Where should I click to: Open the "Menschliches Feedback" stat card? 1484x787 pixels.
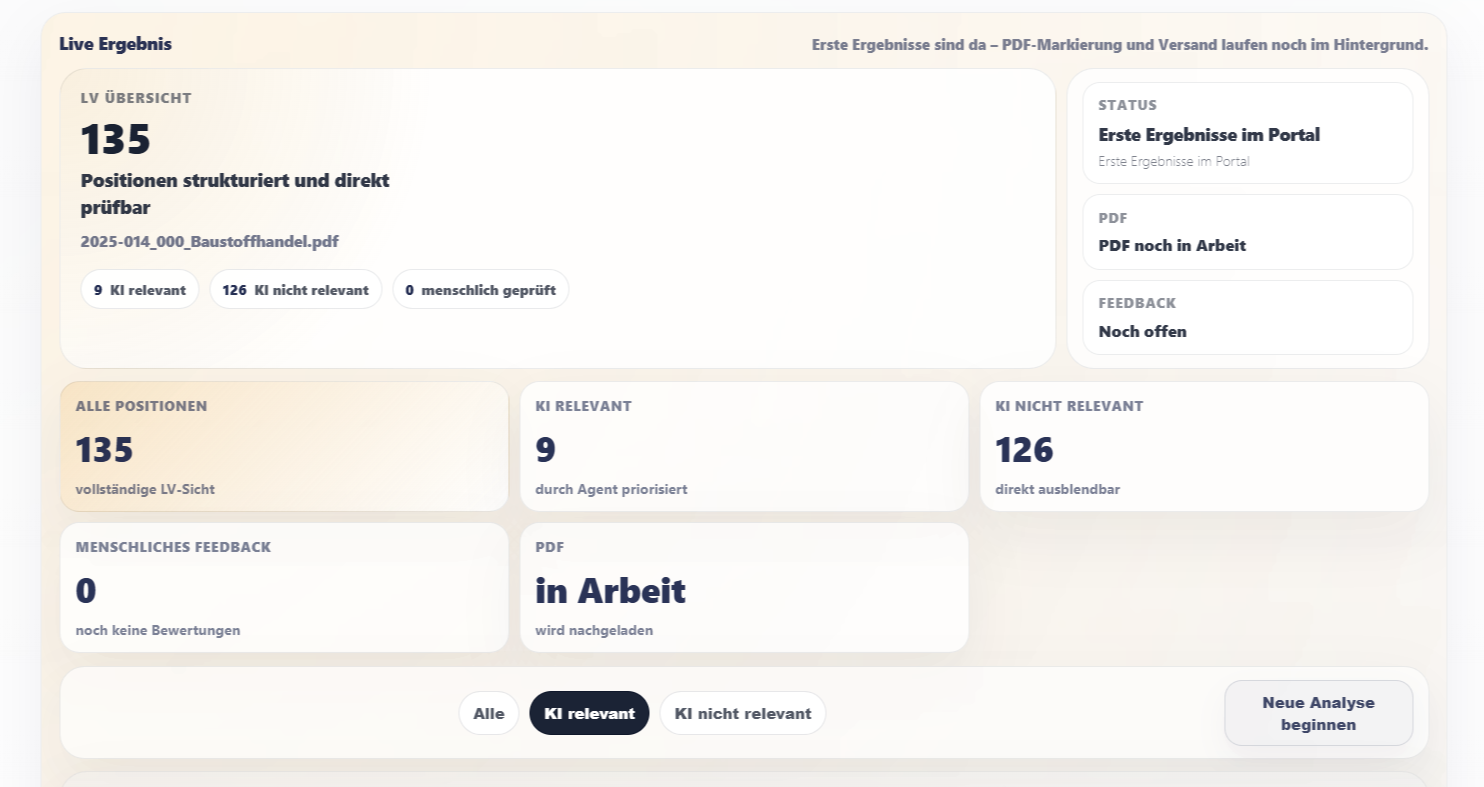284,588
